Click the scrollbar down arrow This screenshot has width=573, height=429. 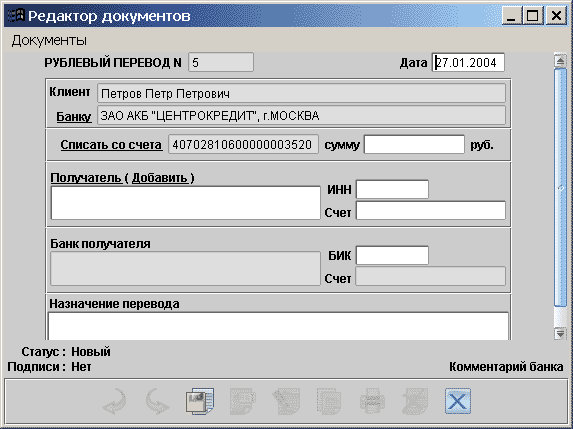[560, 333]
